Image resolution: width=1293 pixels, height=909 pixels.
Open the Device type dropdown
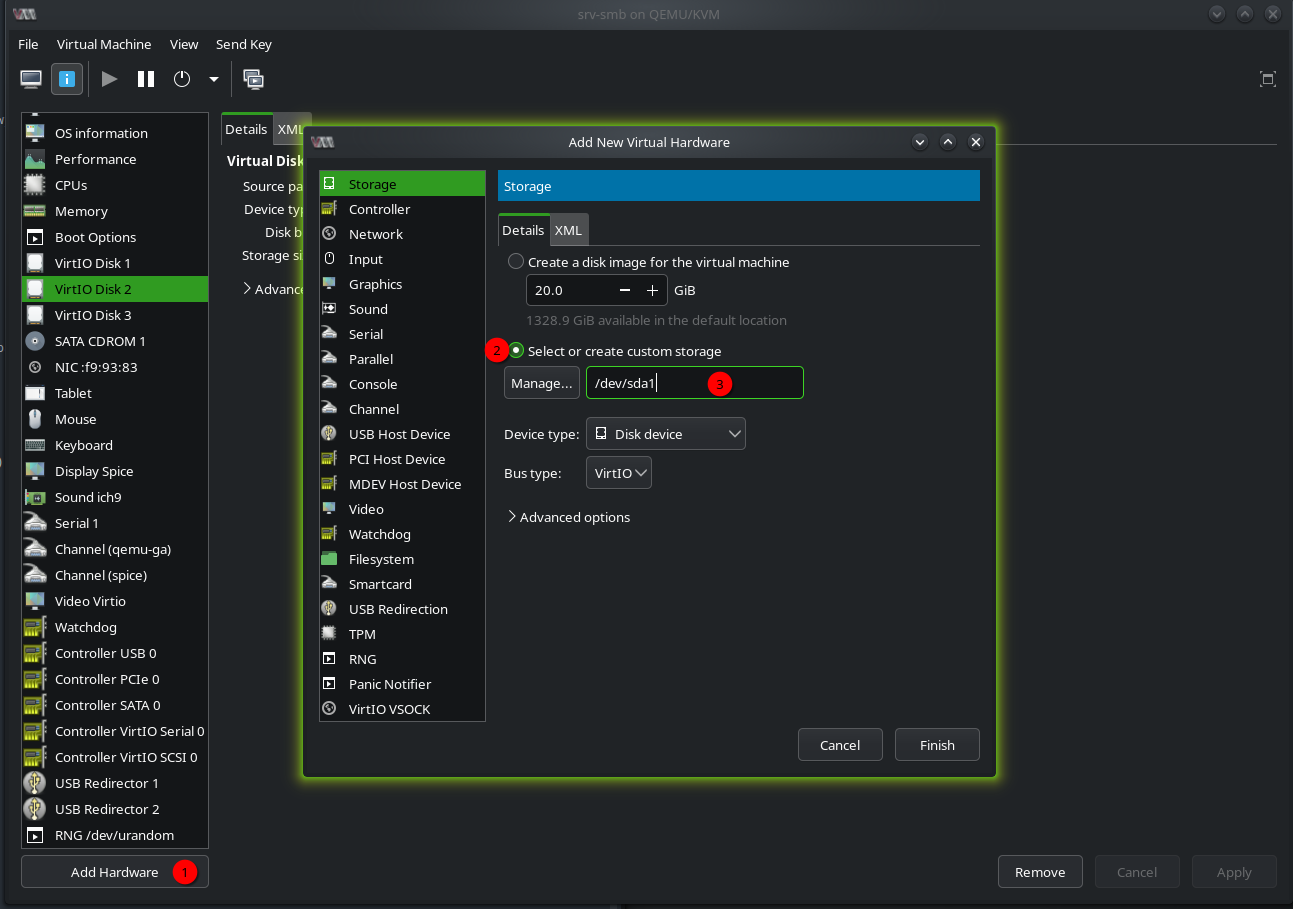click(x=665, y=433)
